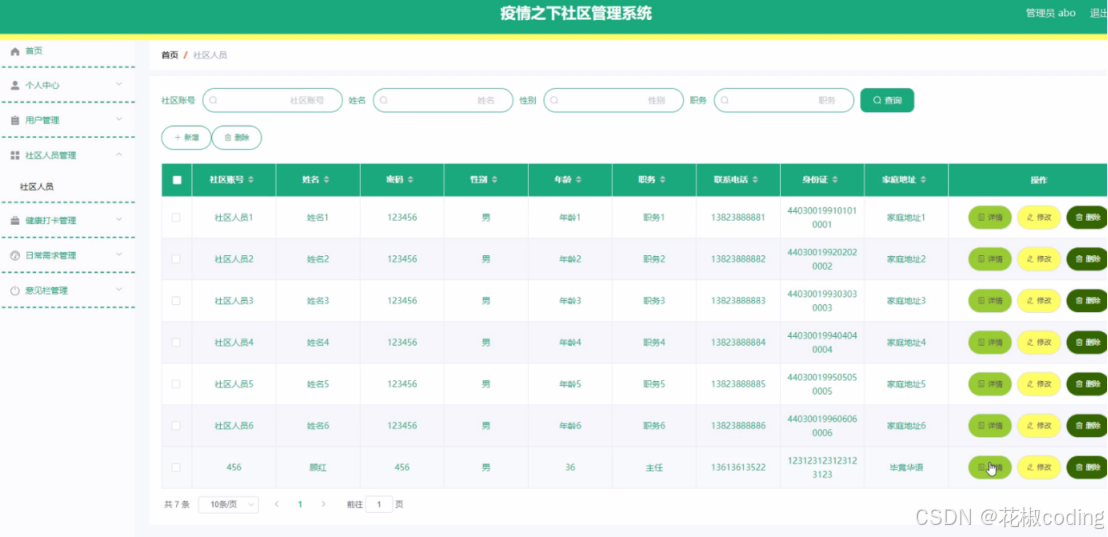Click the 删除 batch delete button below filters
The width and height of the screenshot is (1108, 537).
pos(237,138)
